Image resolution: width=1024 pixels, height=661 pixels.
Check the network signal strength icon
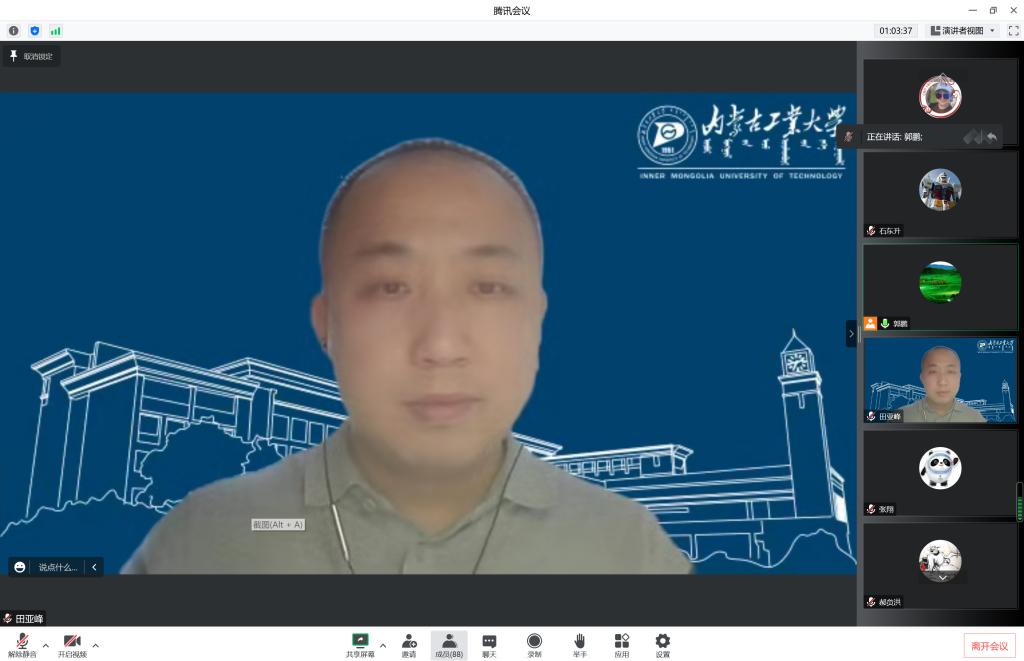[55, 31]
